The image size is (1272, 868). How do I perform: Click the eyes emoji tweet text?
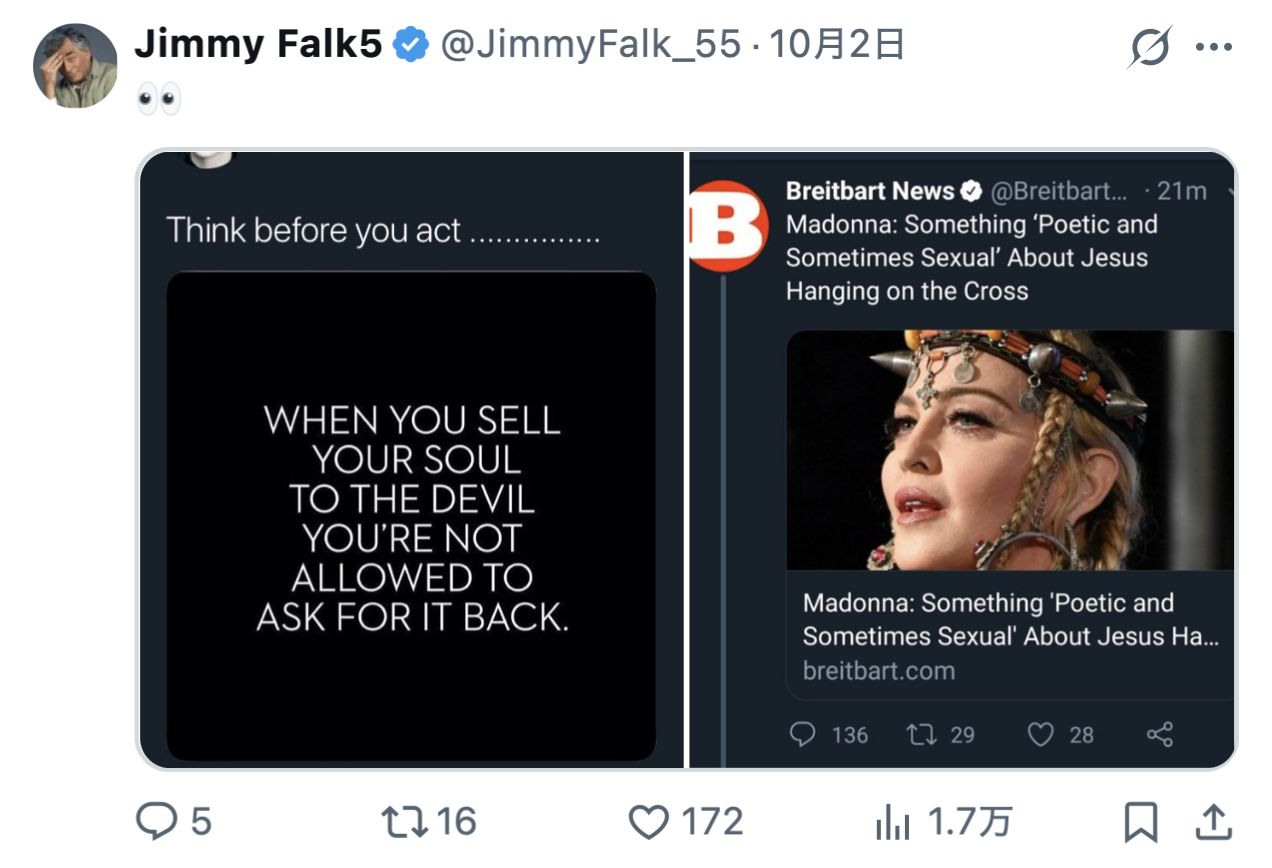coord(158,98)
